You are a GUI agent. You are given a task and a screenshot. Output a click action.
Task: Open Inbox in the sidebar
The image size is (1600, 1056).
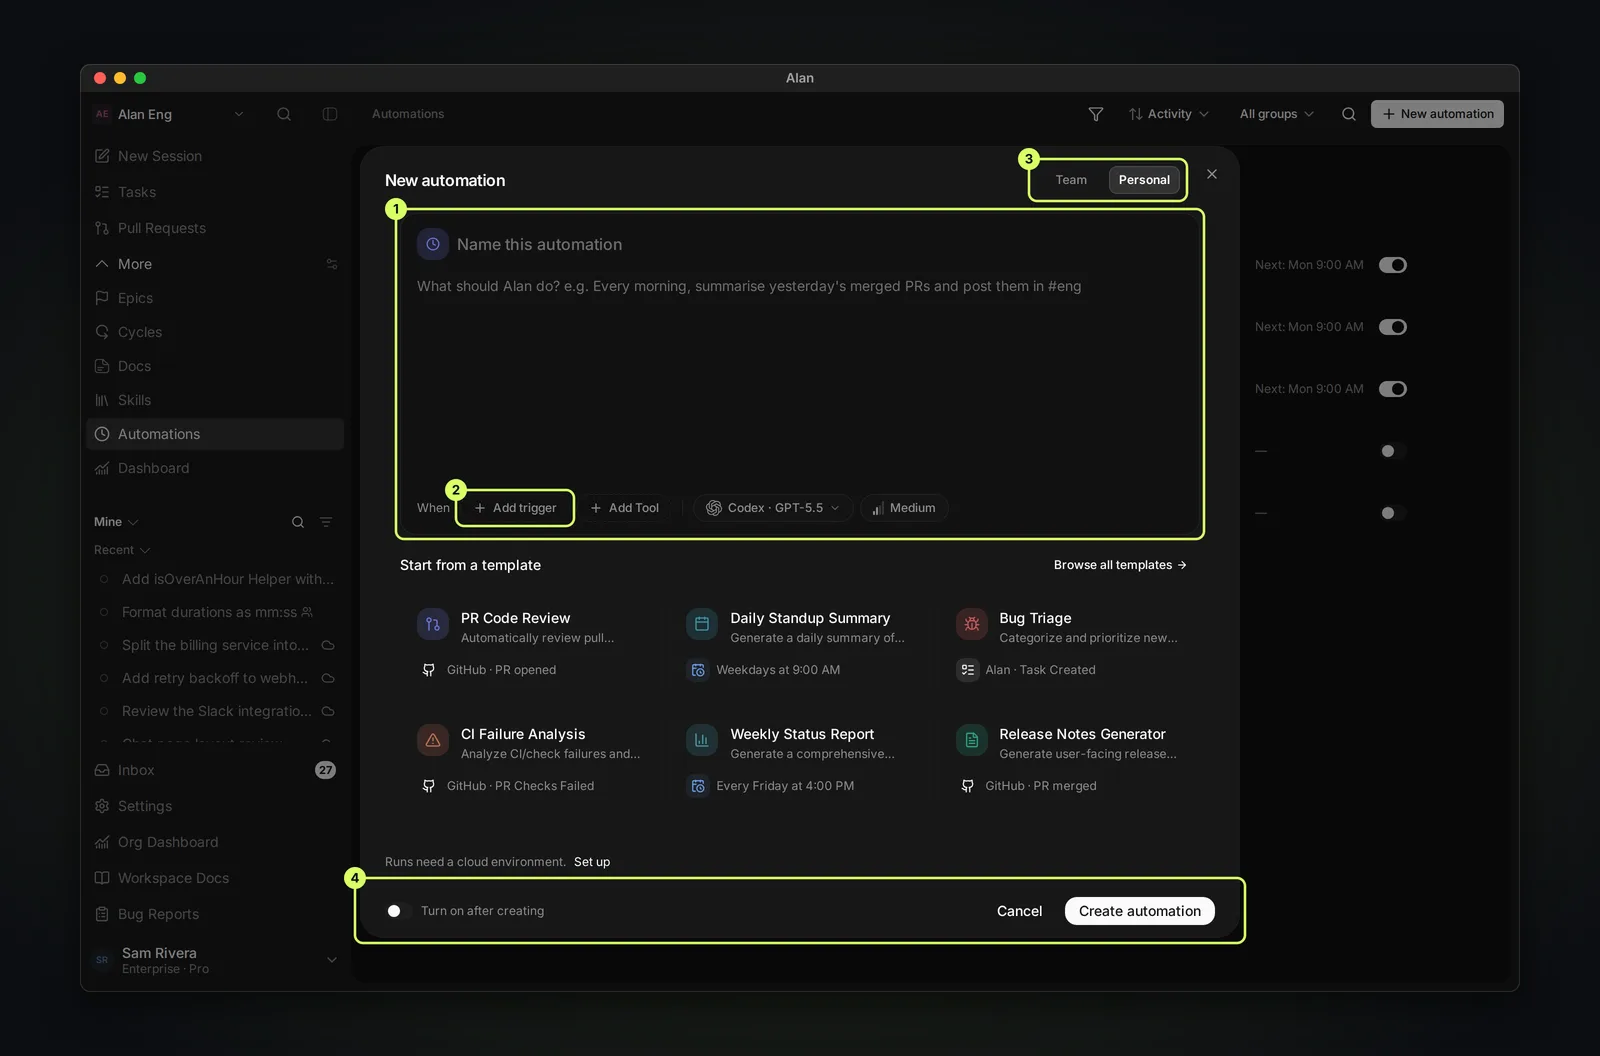click(x=215, y=770)
